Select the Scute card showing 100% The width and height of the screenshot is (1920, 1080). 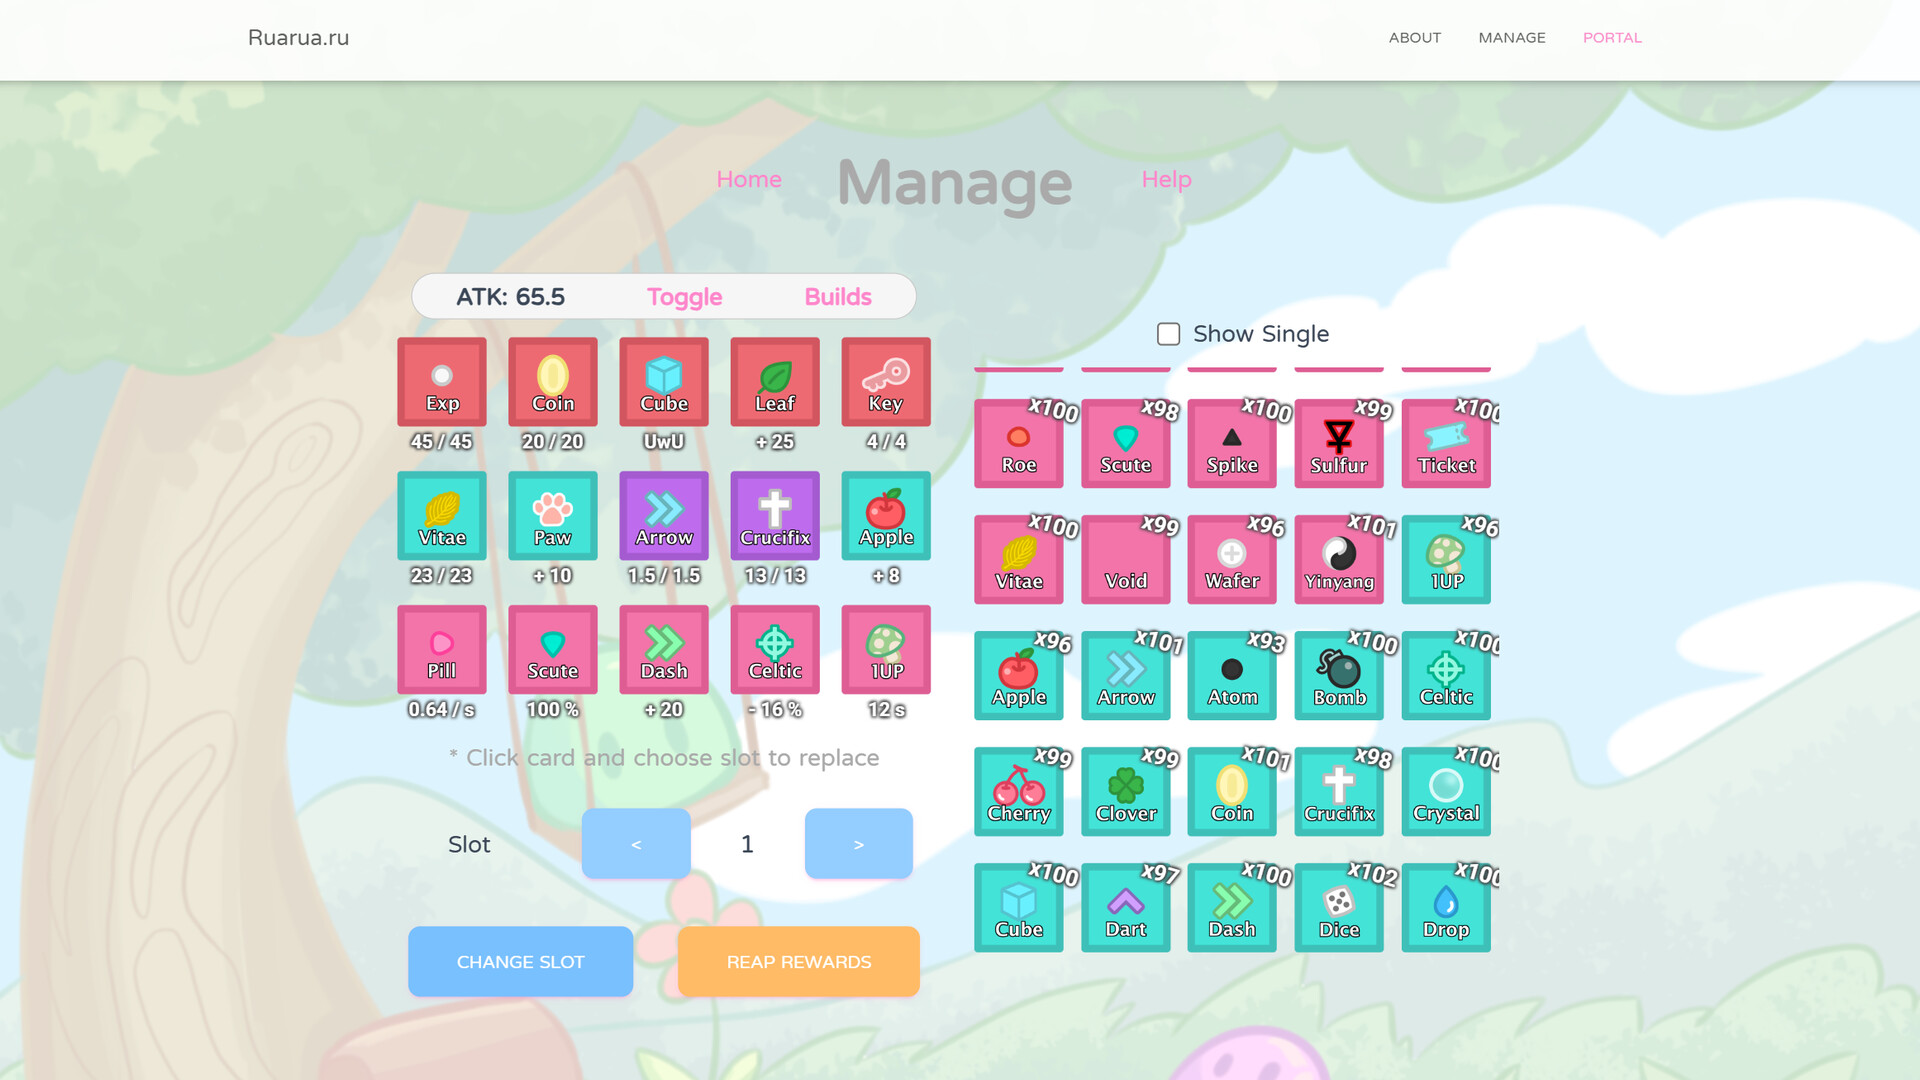coord(552,650)
